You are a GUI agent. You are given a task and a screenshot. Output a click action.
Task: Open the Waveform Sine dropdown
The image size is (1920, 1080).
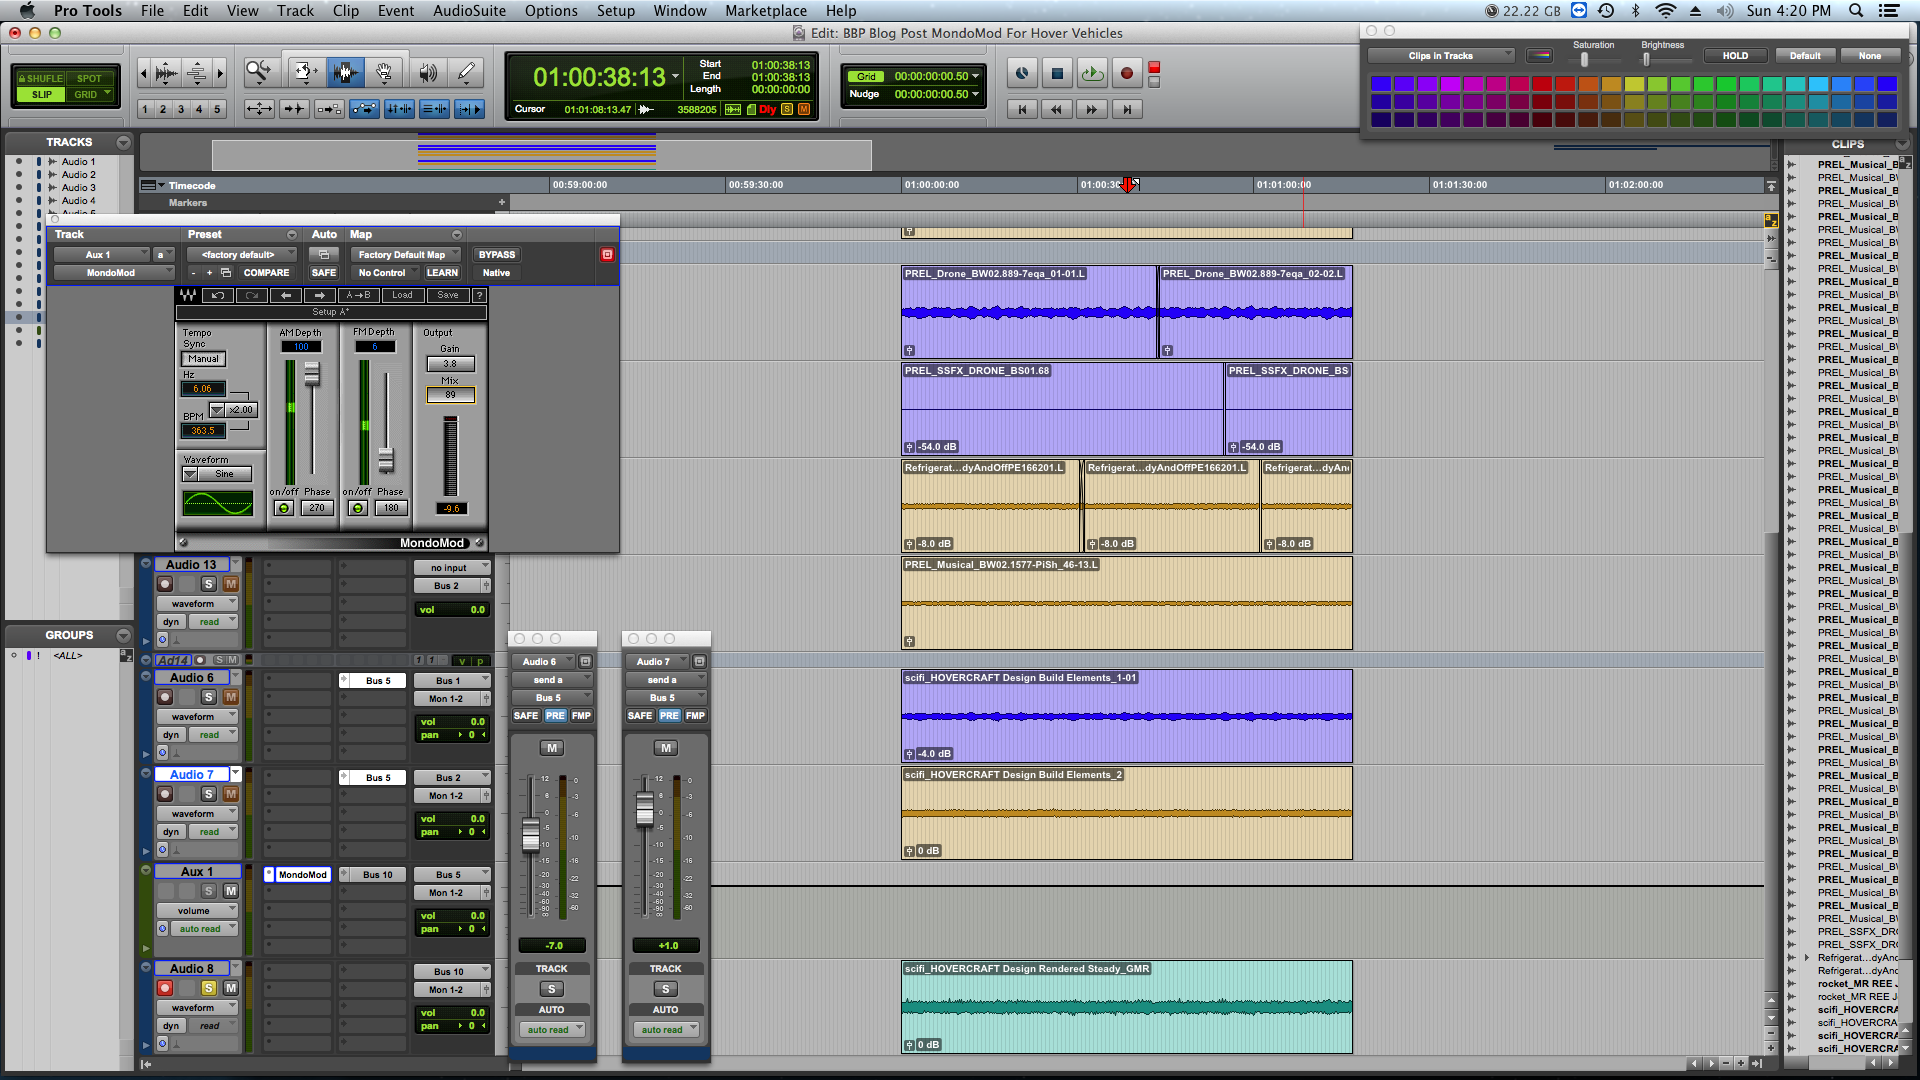[x=217, y=474]
